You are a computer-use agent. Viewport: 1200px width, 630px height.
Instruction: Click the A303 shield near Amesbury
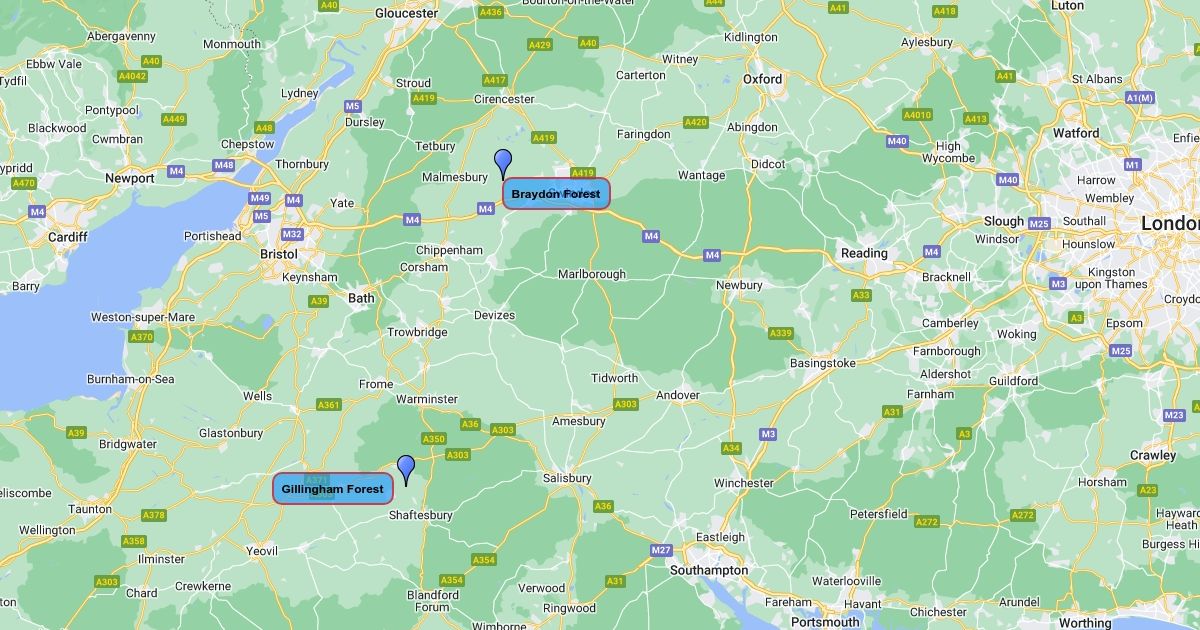(626, 404)
